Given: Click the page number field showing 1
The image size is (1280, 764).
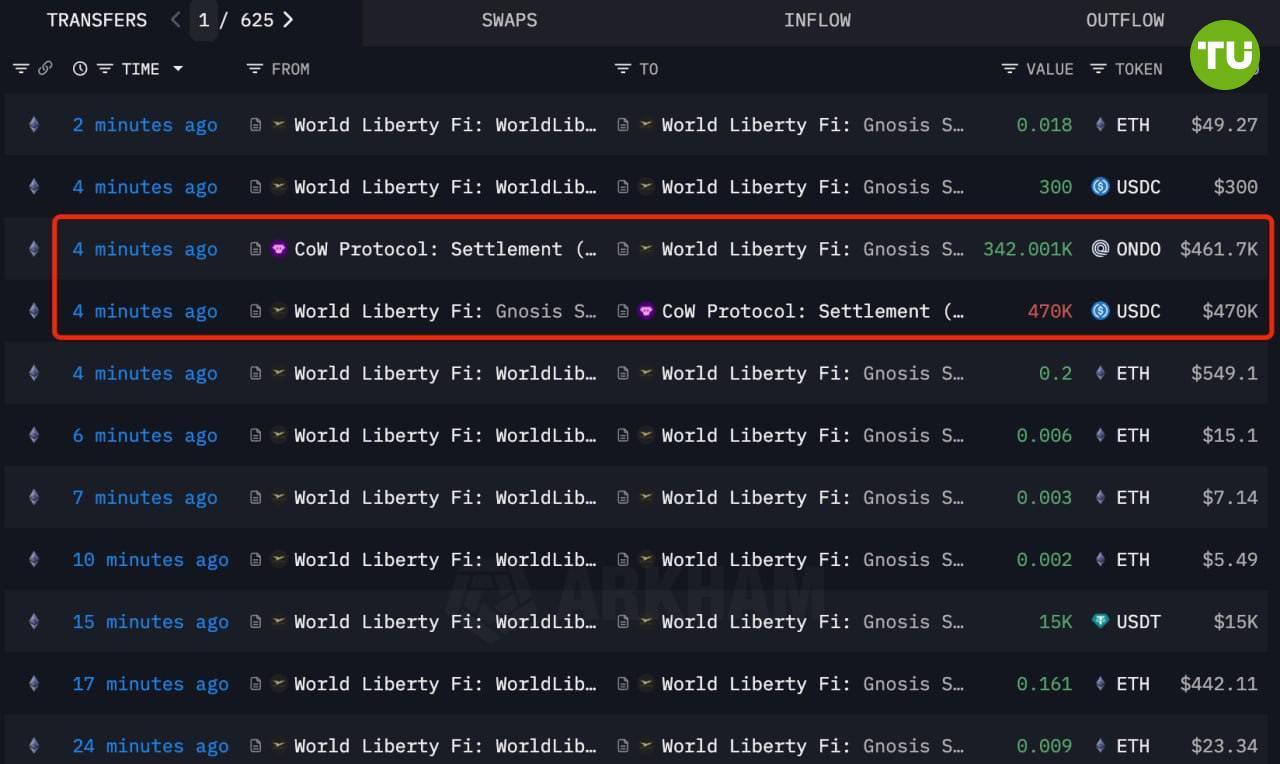Looking at the screenshot, I should tap(204, 20).
